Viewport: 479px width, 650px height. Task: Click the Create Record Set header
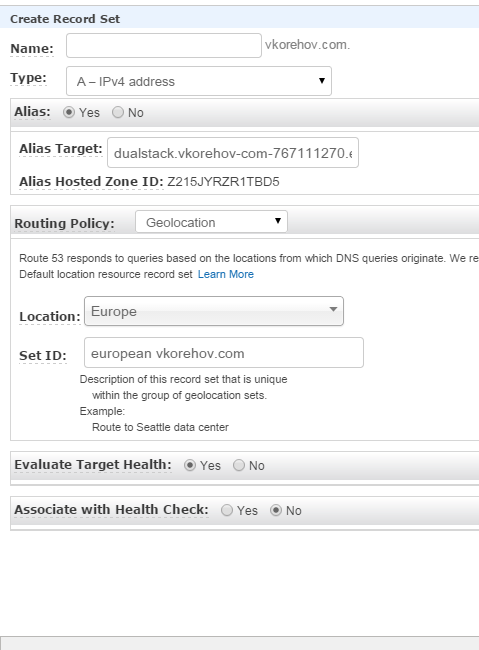[x=65, y=19]
